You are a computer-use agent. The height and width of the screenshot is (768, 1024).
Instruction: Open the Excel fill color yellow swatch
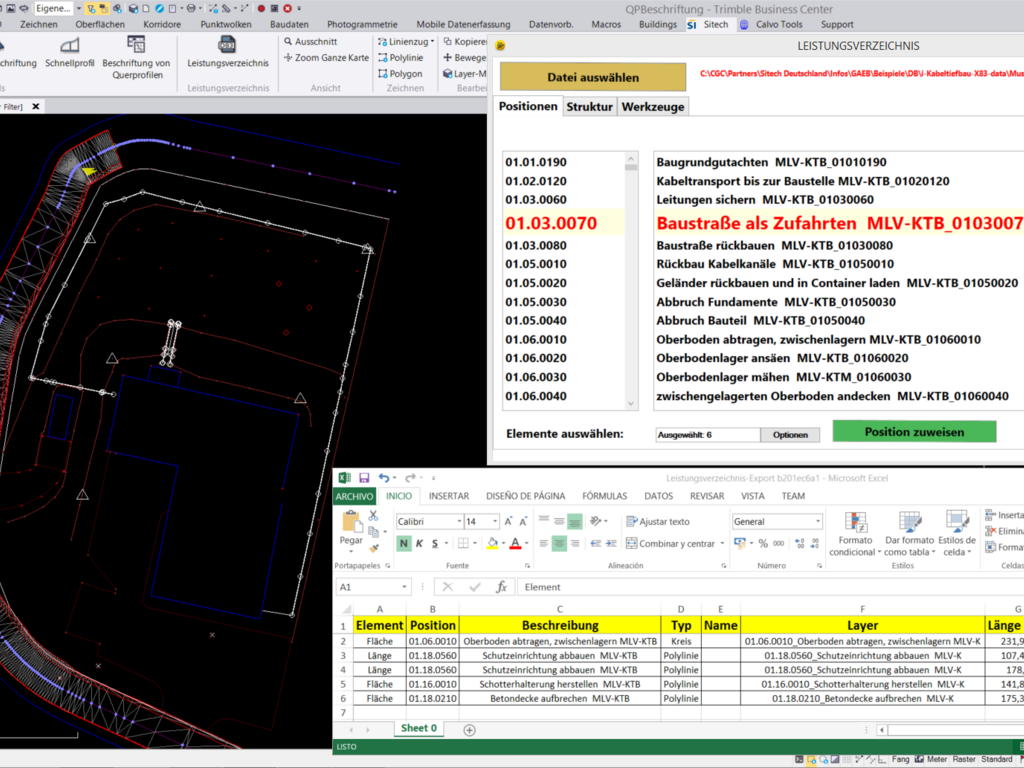[x=492, y=543]
